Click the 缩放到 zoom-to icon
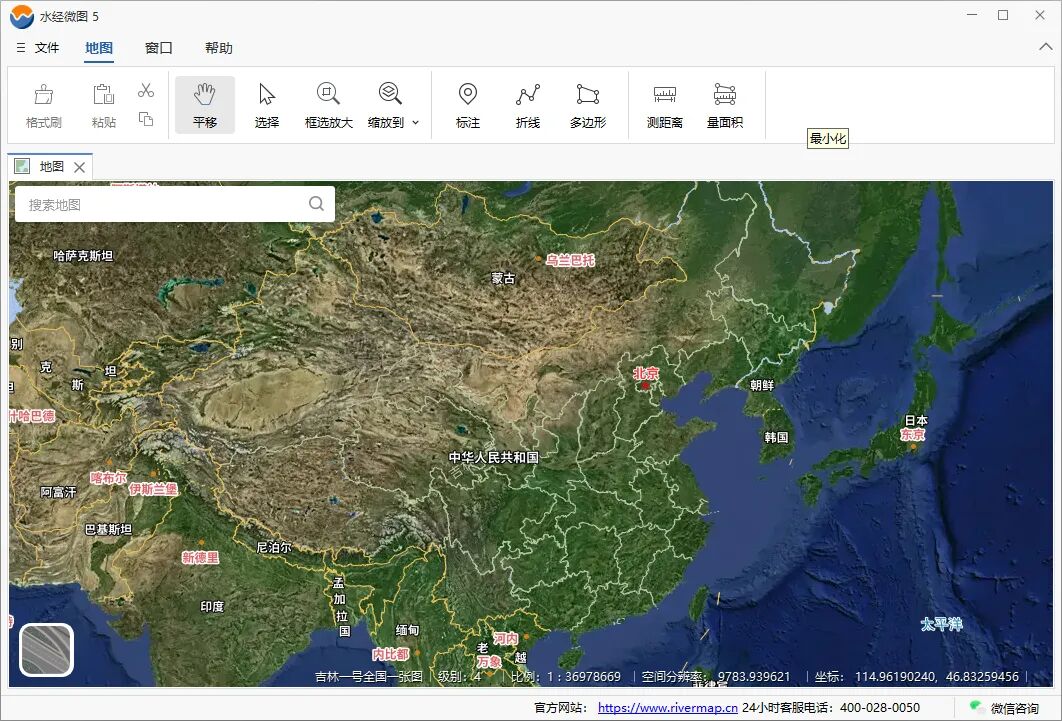Image resolution: width=1062 pixels, height=721 pixels. [x=389, y=94]
